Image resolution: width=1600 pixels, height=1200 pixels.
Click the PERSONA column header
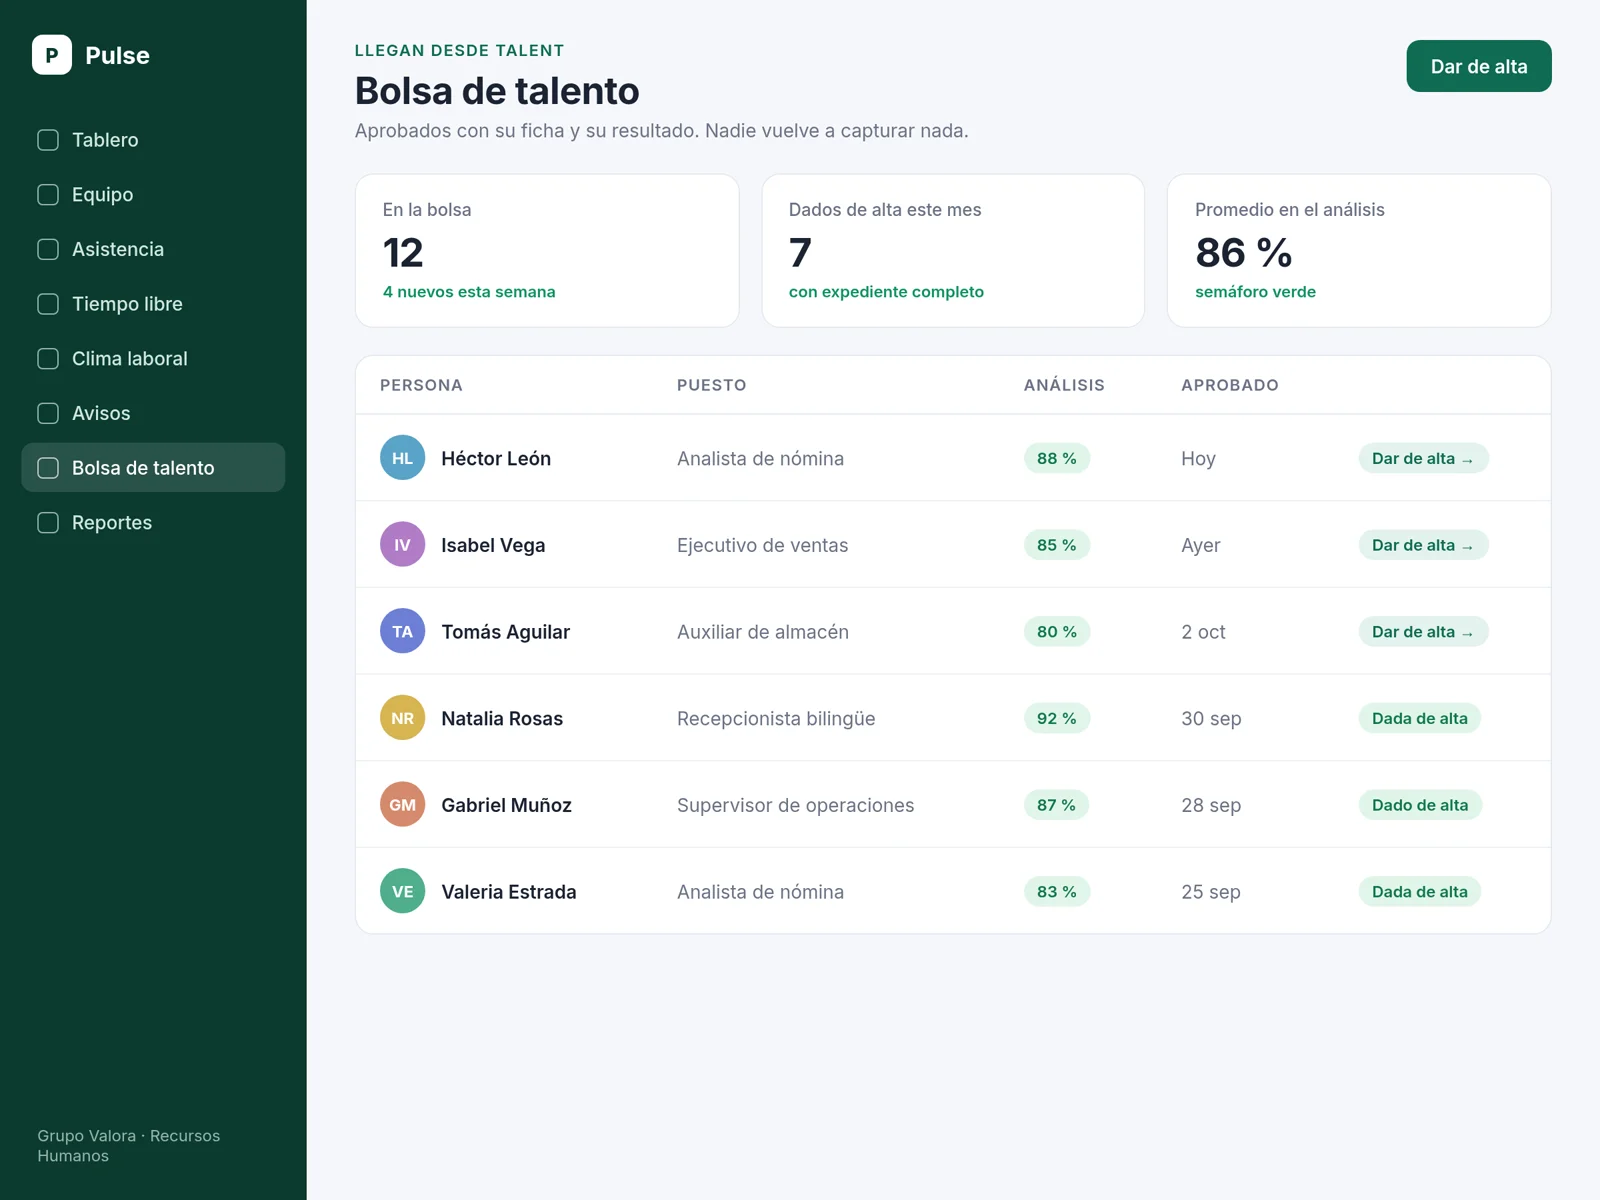click(421, 385)
